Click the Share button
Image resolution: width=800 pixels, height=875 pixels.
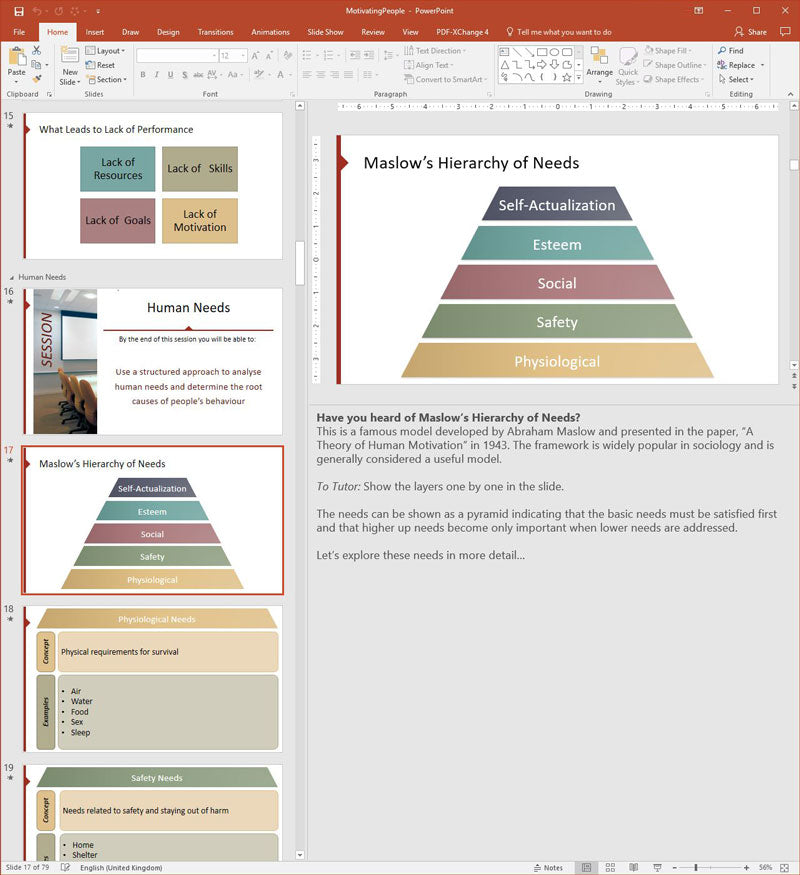751,32
